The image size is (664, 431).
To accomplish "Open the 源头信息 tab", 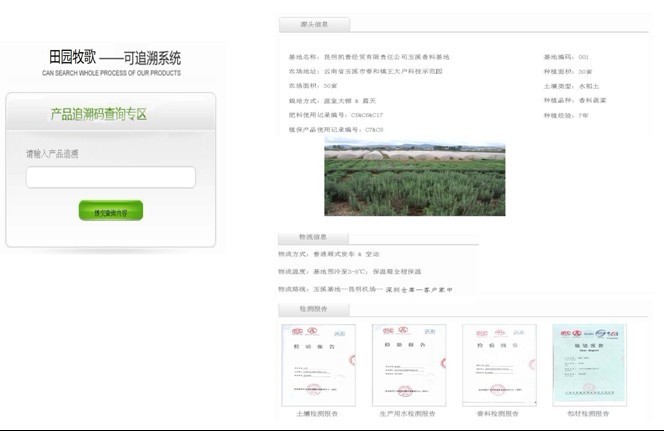I will (x=314, y=25).
